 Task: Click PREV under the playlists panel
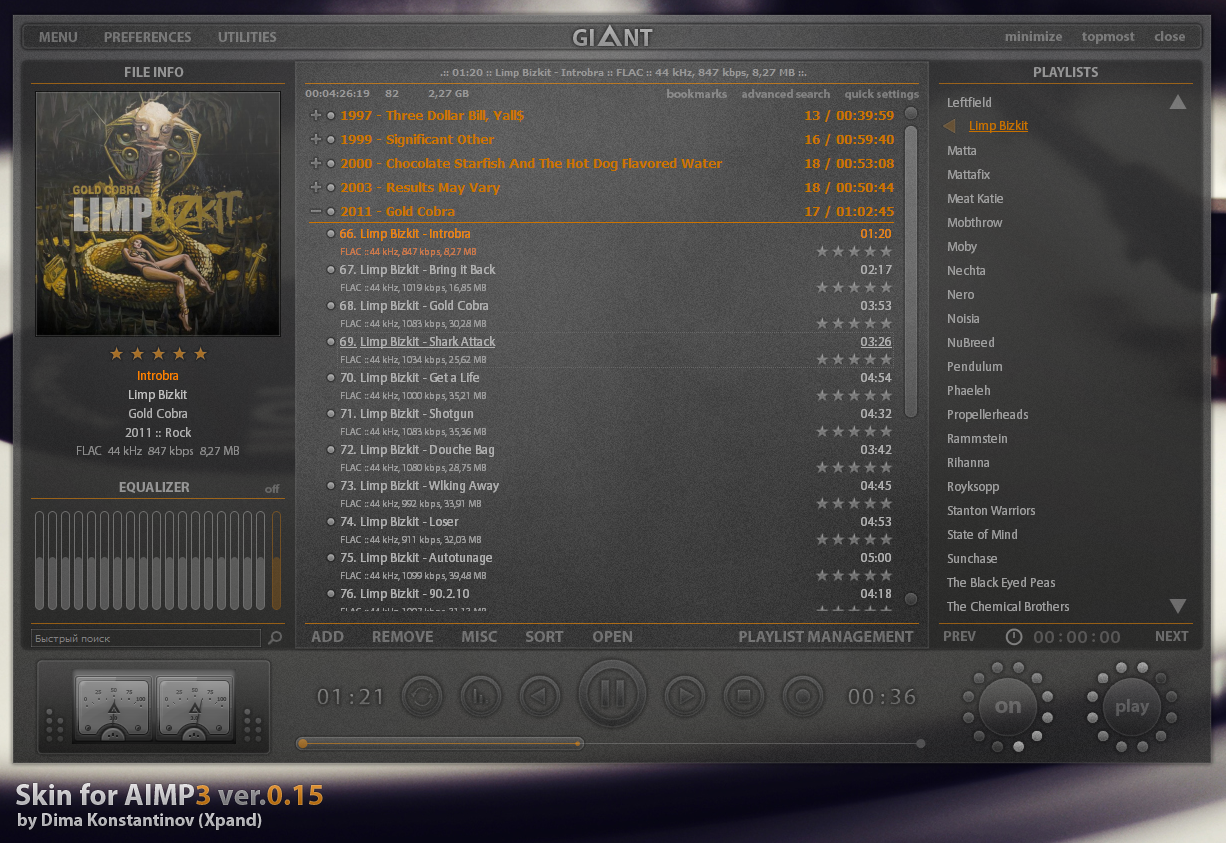tap(960, 636)
